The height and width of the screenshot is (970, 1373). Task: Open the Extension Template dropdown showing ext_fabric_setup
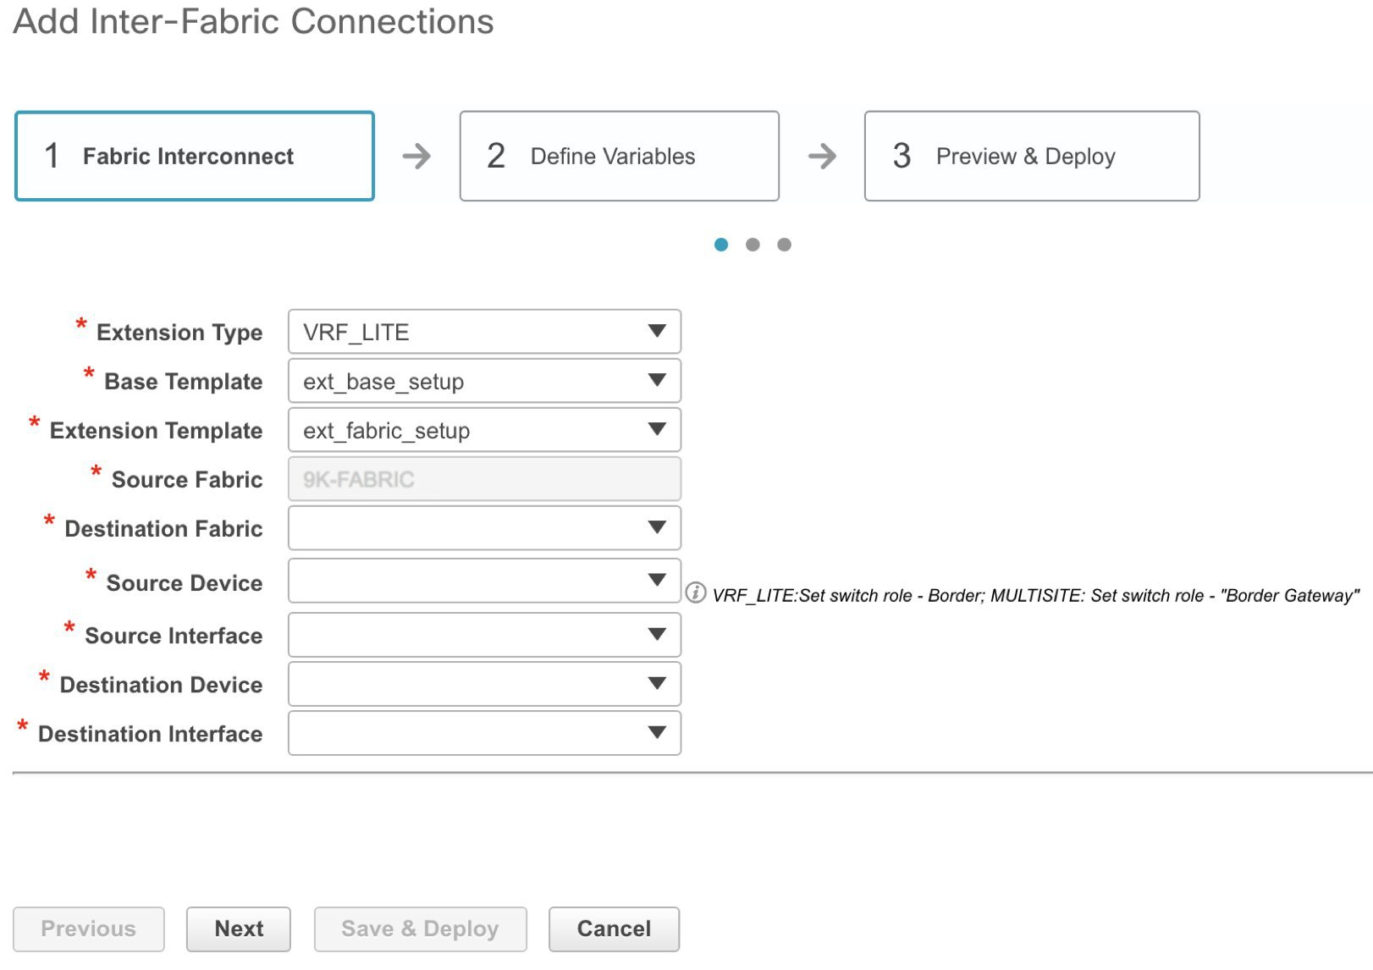(484, 429)
